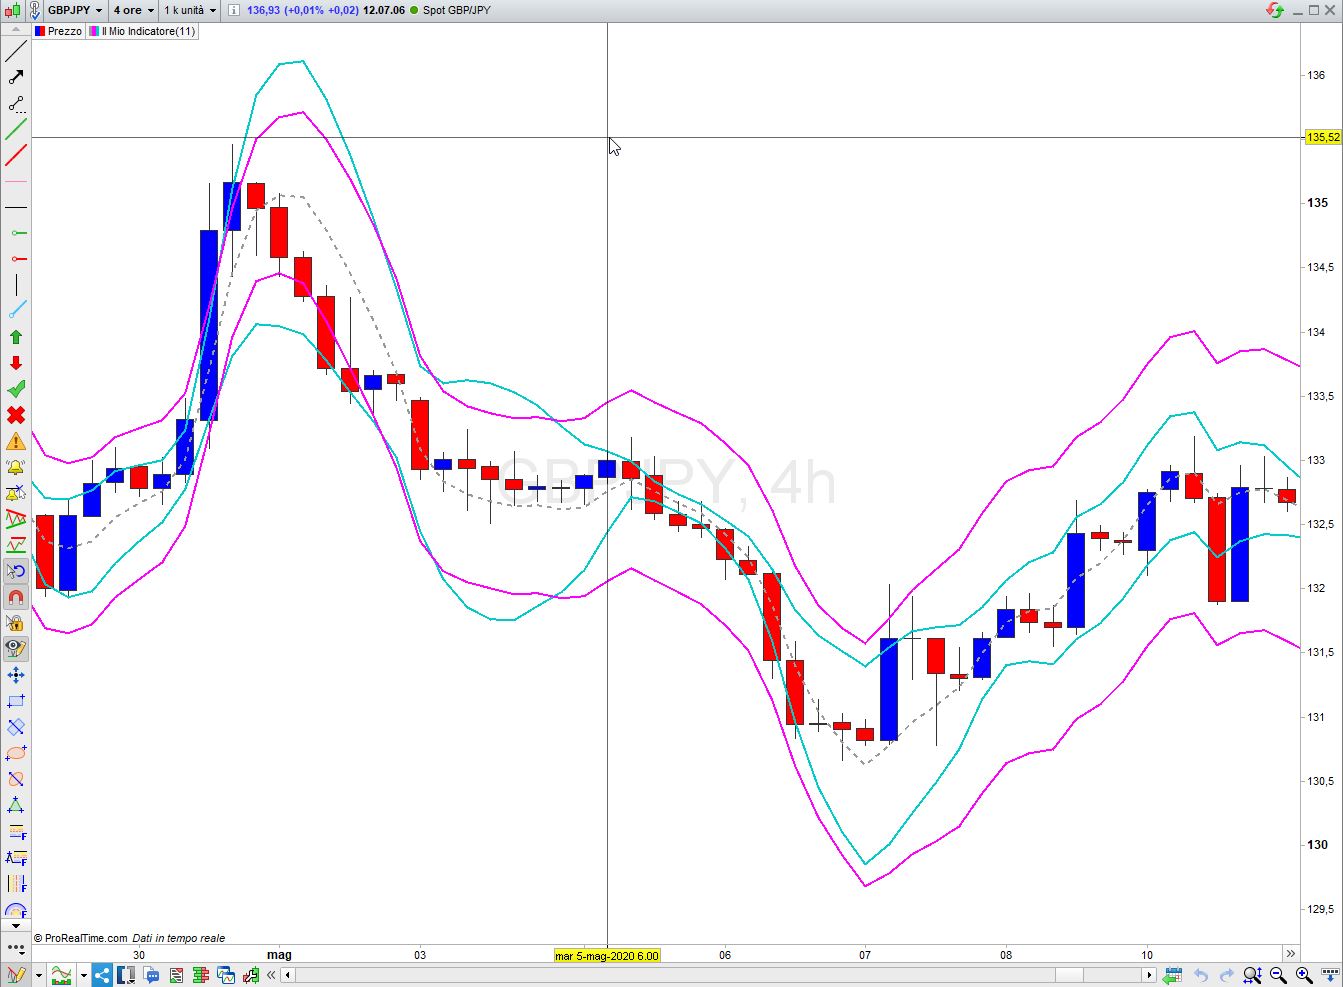Select the green up arrow marker

(x=16, y=337)
